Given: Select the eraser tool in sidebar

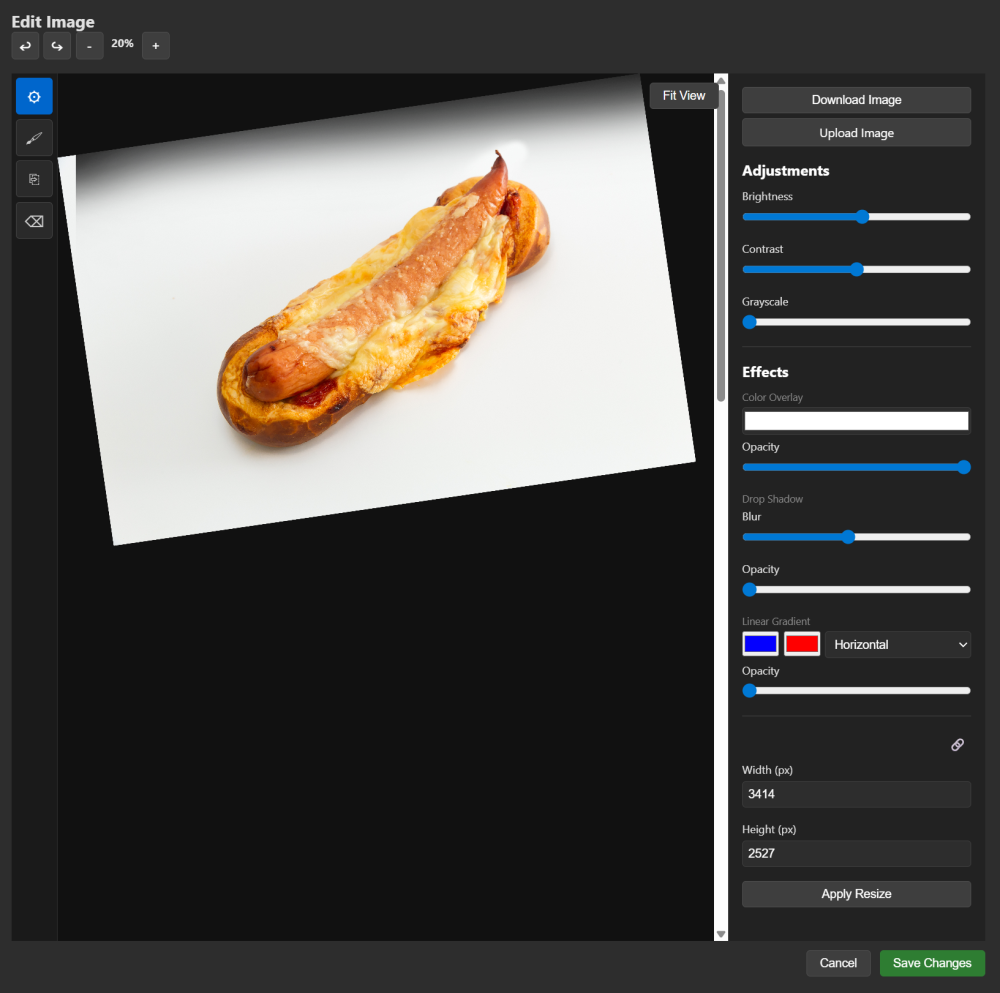Looking at the screenshot, I should tap(34, 221).
